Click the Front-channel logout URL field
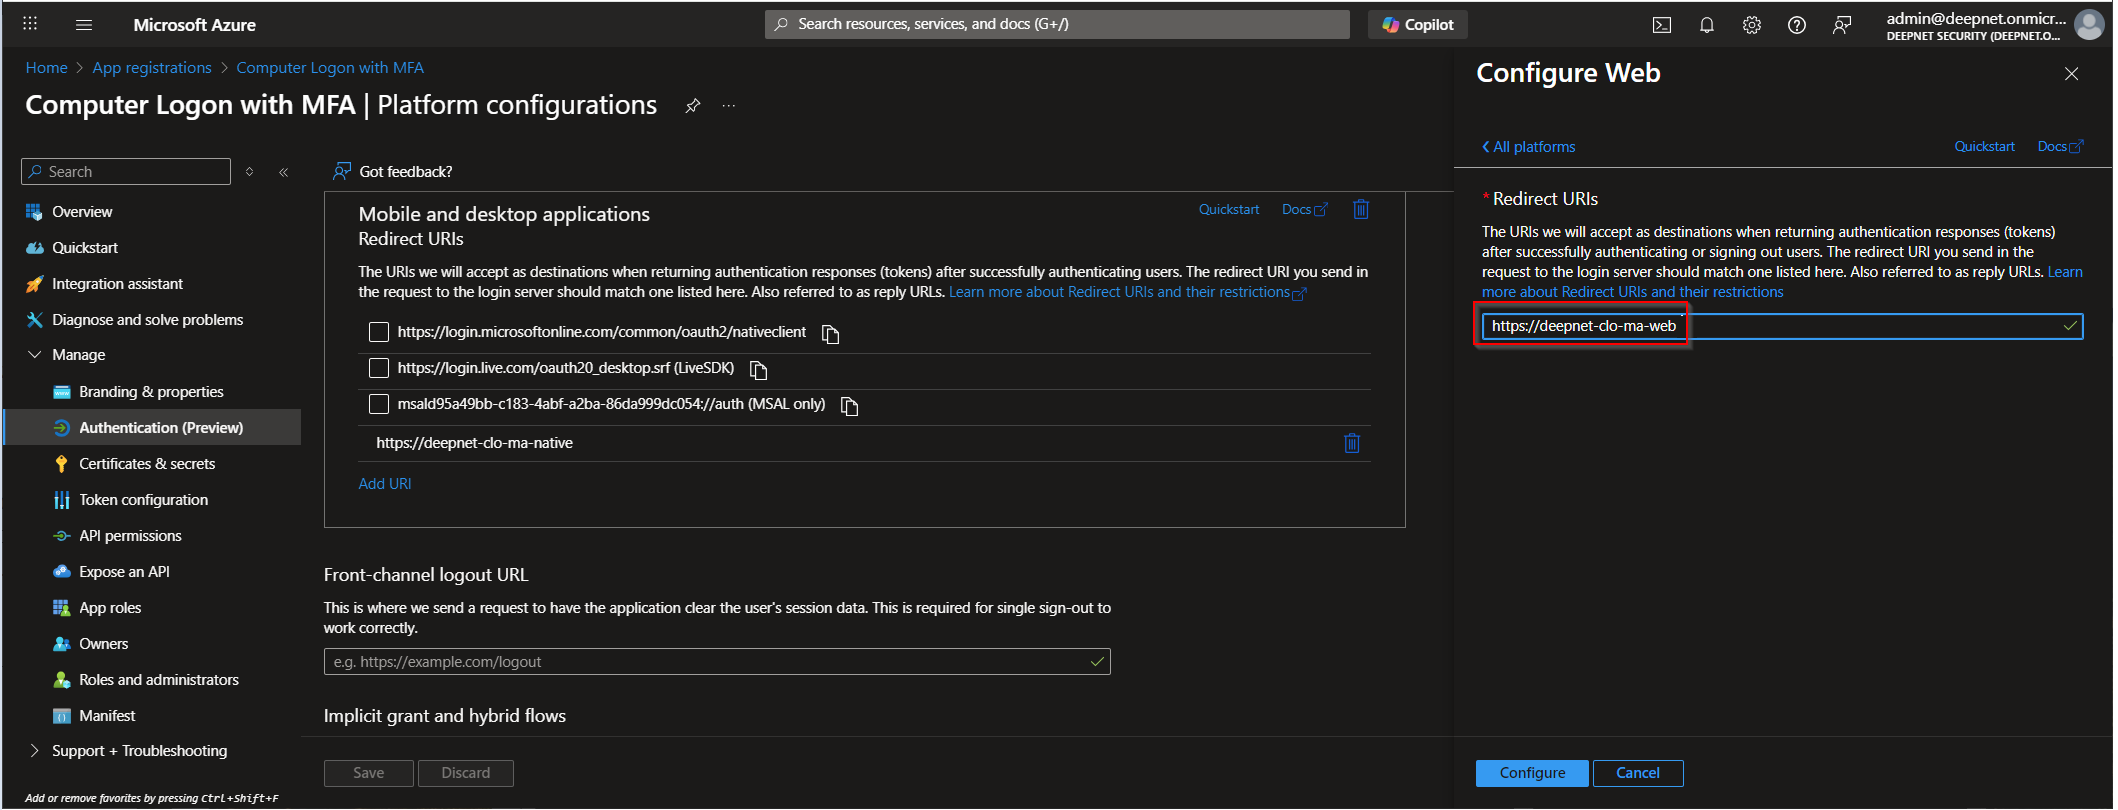The height and width of the screenshot is (810, 2118). tap(706, 662)
